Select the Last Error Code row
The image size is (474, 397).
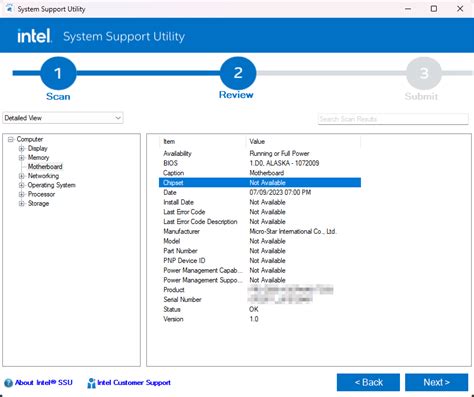(260, 212)
